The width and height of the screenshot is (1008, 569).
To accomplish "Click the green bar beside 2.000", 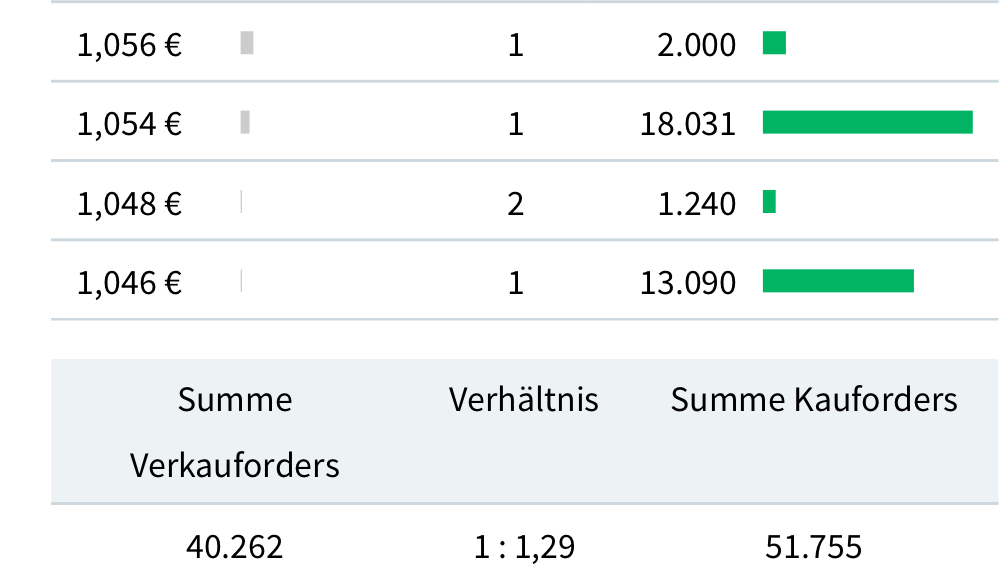I will pyautogui.click(x=774, y=43).
